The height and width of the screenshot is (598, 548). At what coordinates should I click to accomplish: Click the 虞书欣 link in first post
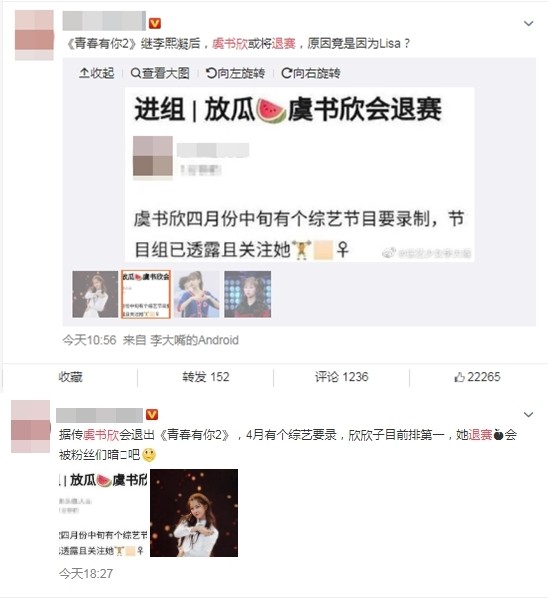point(230,43)
